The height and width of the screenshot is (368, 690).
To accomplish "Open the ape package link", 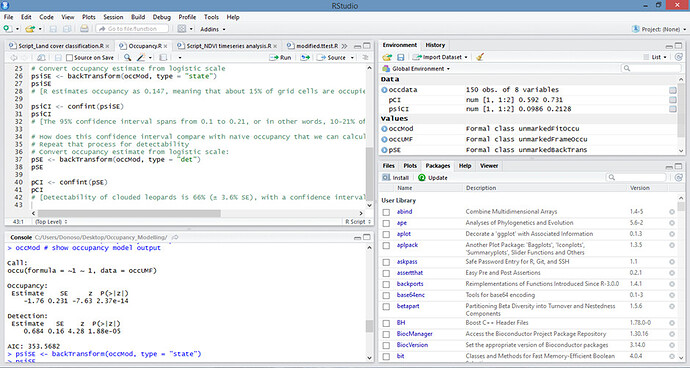I will [402, 223].
